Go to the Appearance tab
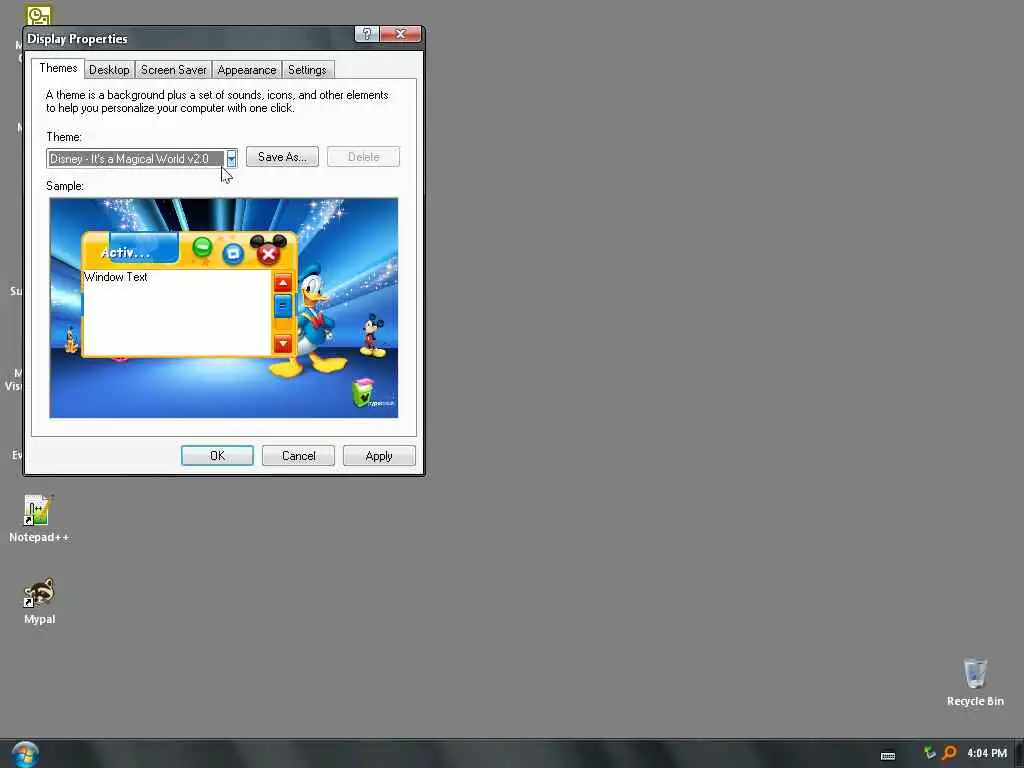 pos(247,70)
